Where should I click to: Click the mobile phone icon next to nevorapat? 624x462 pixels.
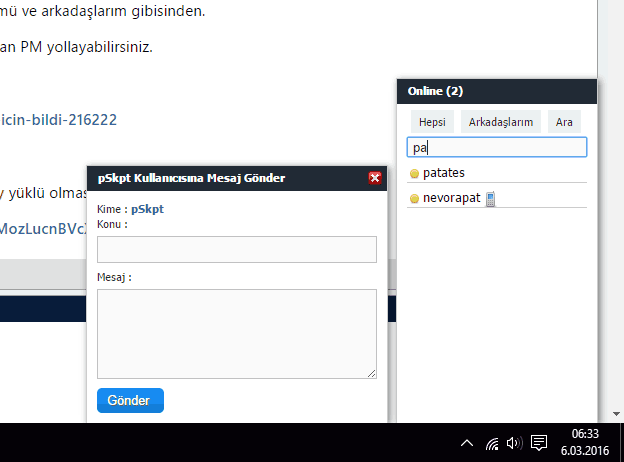[490, 199]
